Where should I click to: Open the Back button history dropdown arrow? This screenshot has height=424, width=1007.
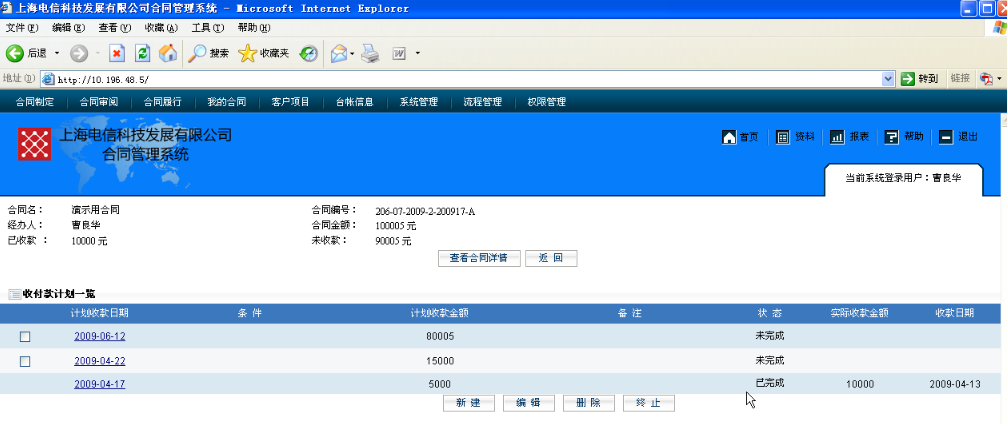click(x=57, y=53)
